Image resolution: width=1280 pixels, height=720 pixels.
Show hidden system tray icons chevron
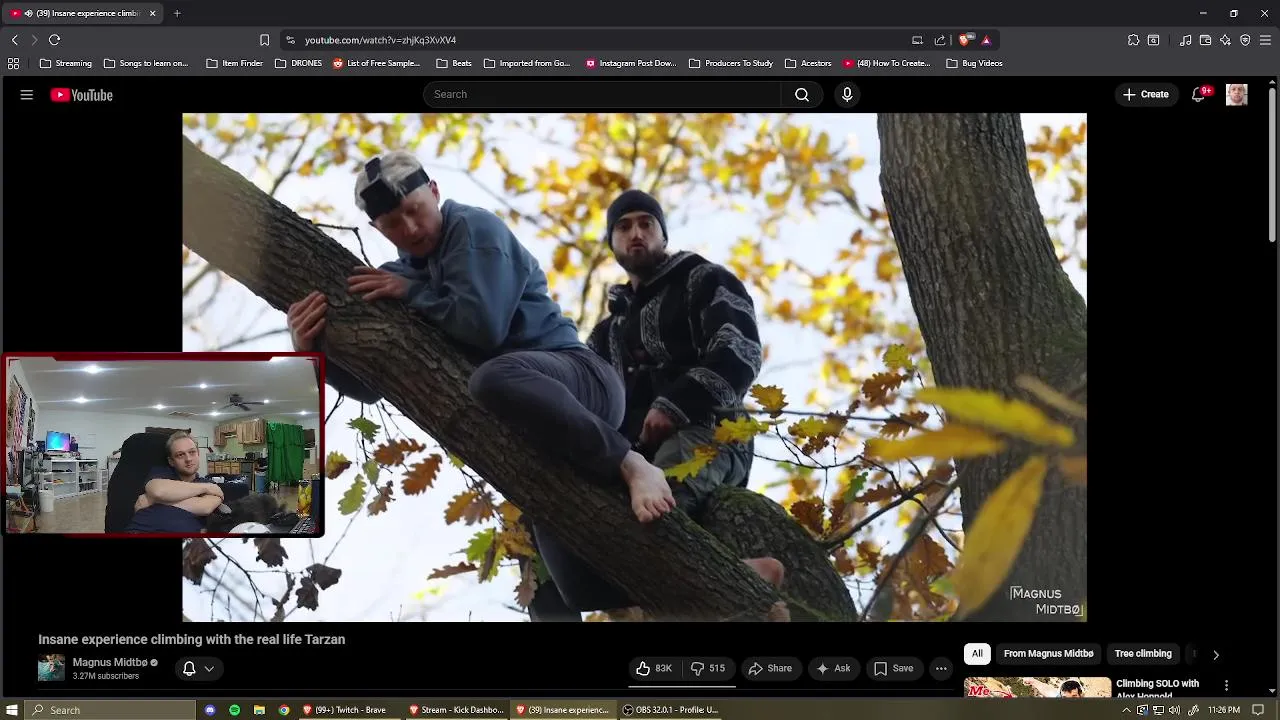(x=1127, y=710)
